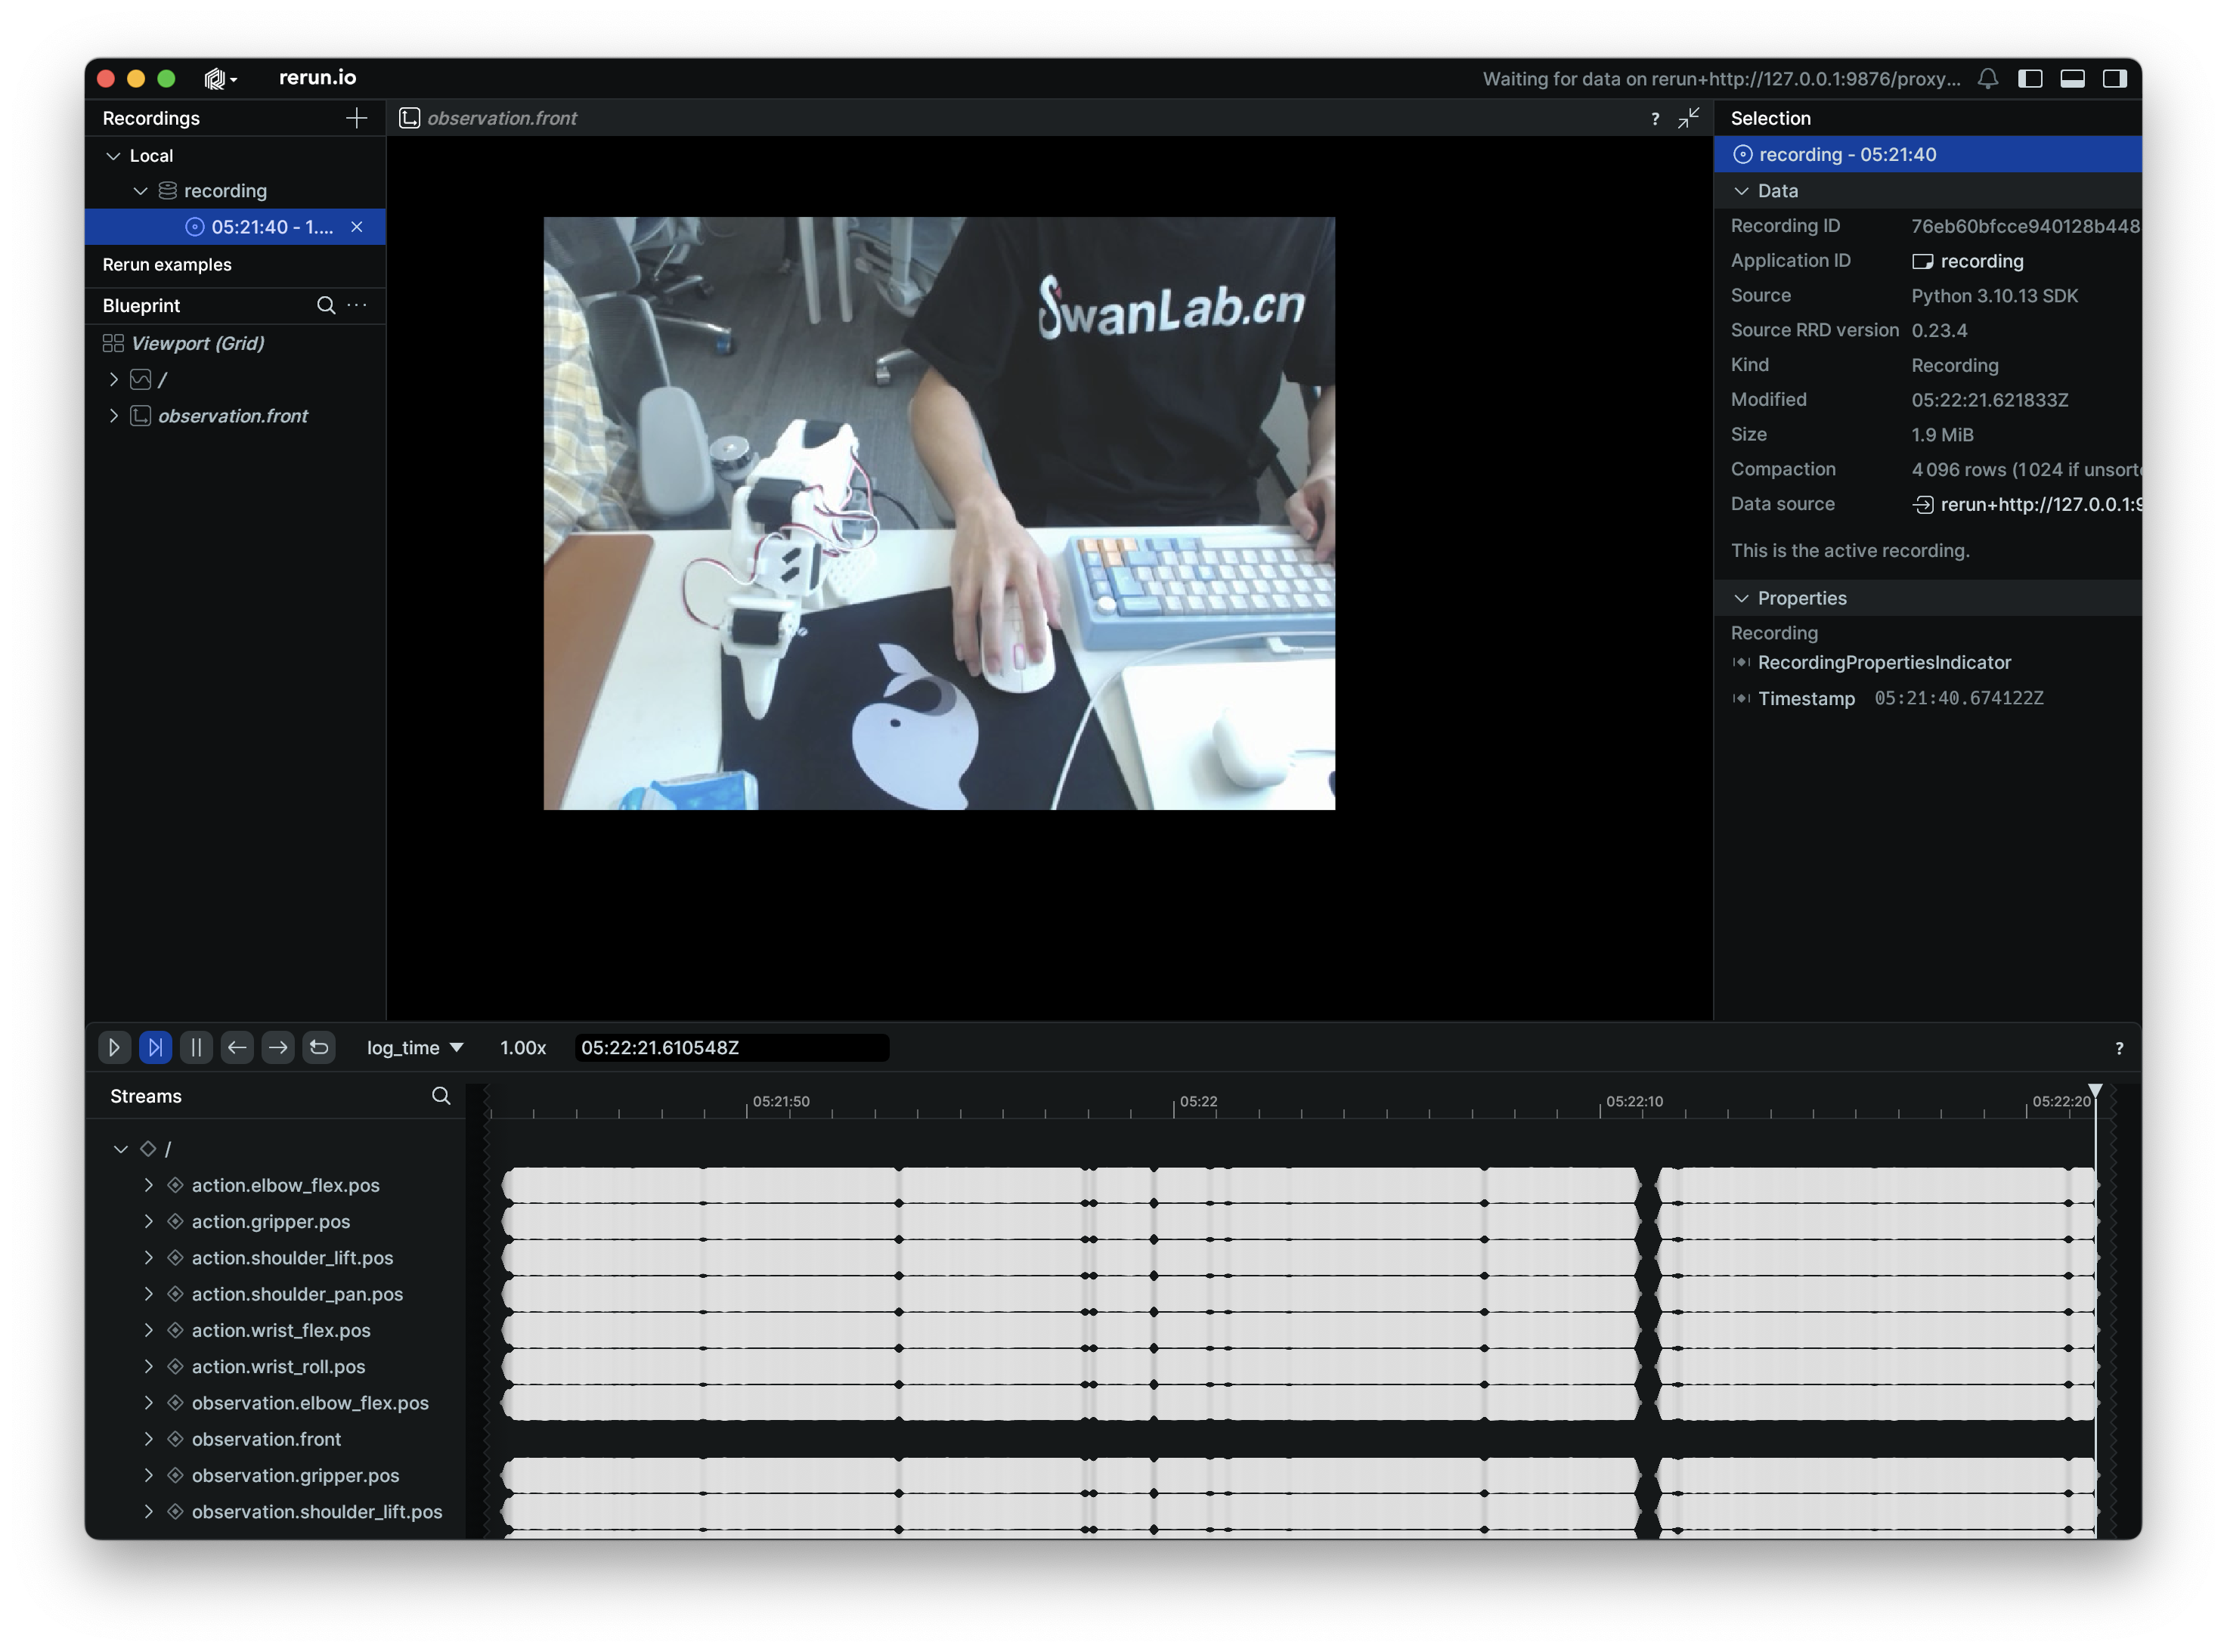Pause playback with the pause button

(196, 1047)
